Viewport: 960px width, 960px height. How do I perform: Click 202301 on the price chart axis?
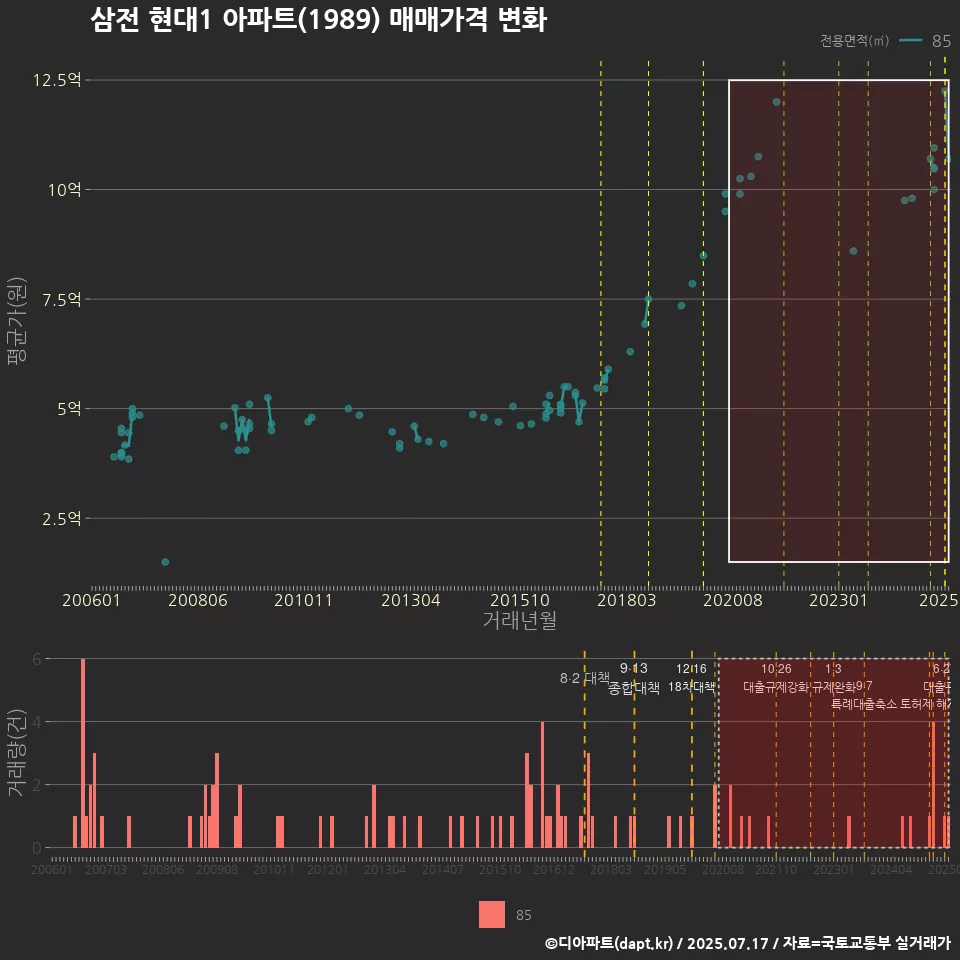tap(838, 600)
